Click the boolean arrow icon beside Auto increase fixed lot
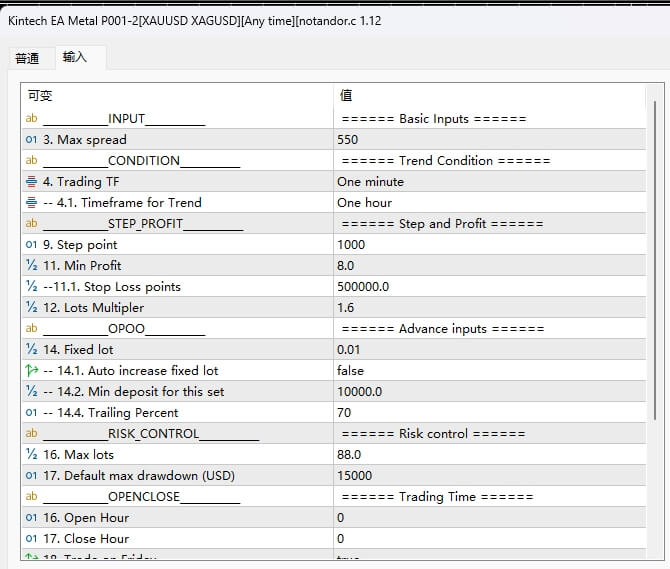670x569 pixels. [32, 370]
